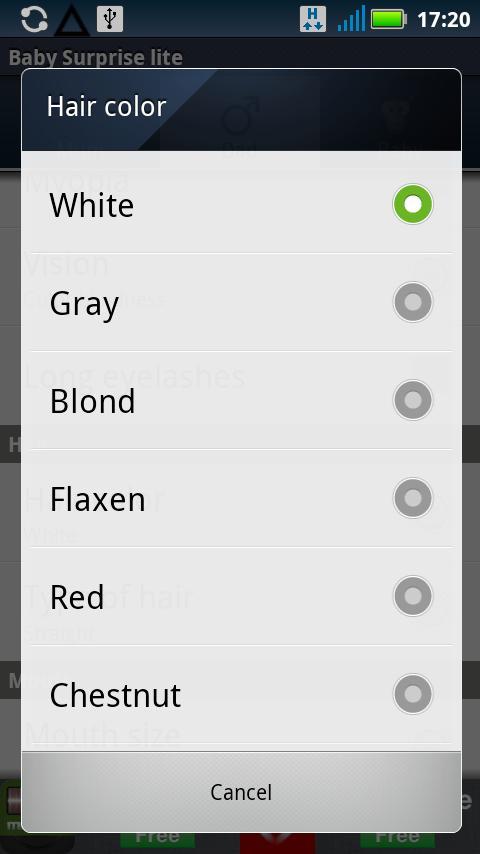The width and height of the screenshot is (480, 854).
Task: Tap the H data network icon
Action: click(x=313, y=19)
